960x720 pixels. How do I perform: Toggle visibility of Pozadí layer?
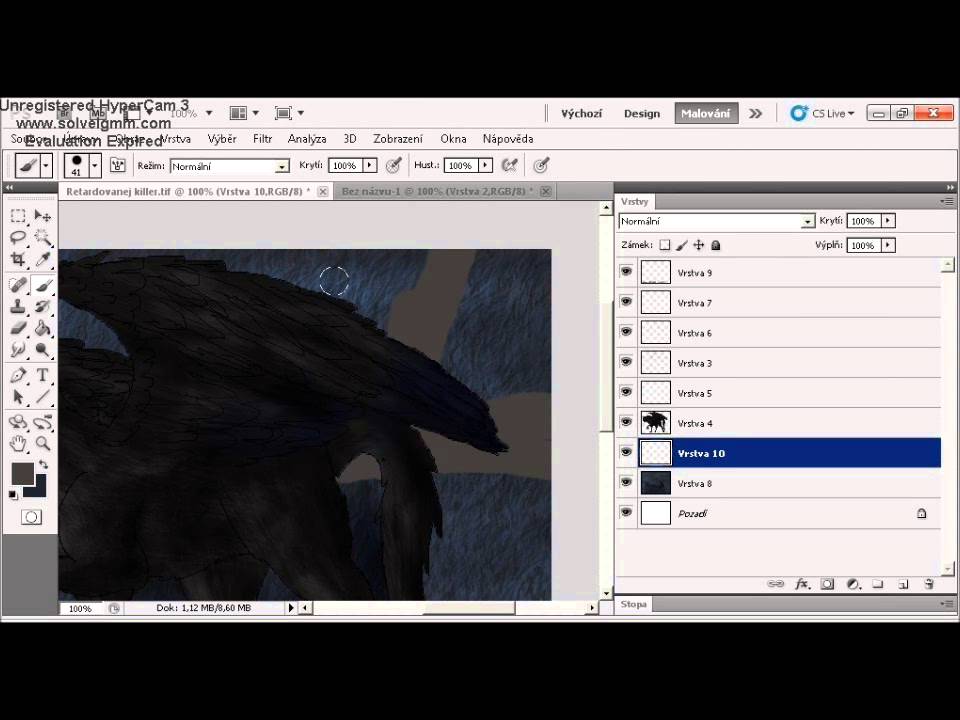(x=626, y=512)
